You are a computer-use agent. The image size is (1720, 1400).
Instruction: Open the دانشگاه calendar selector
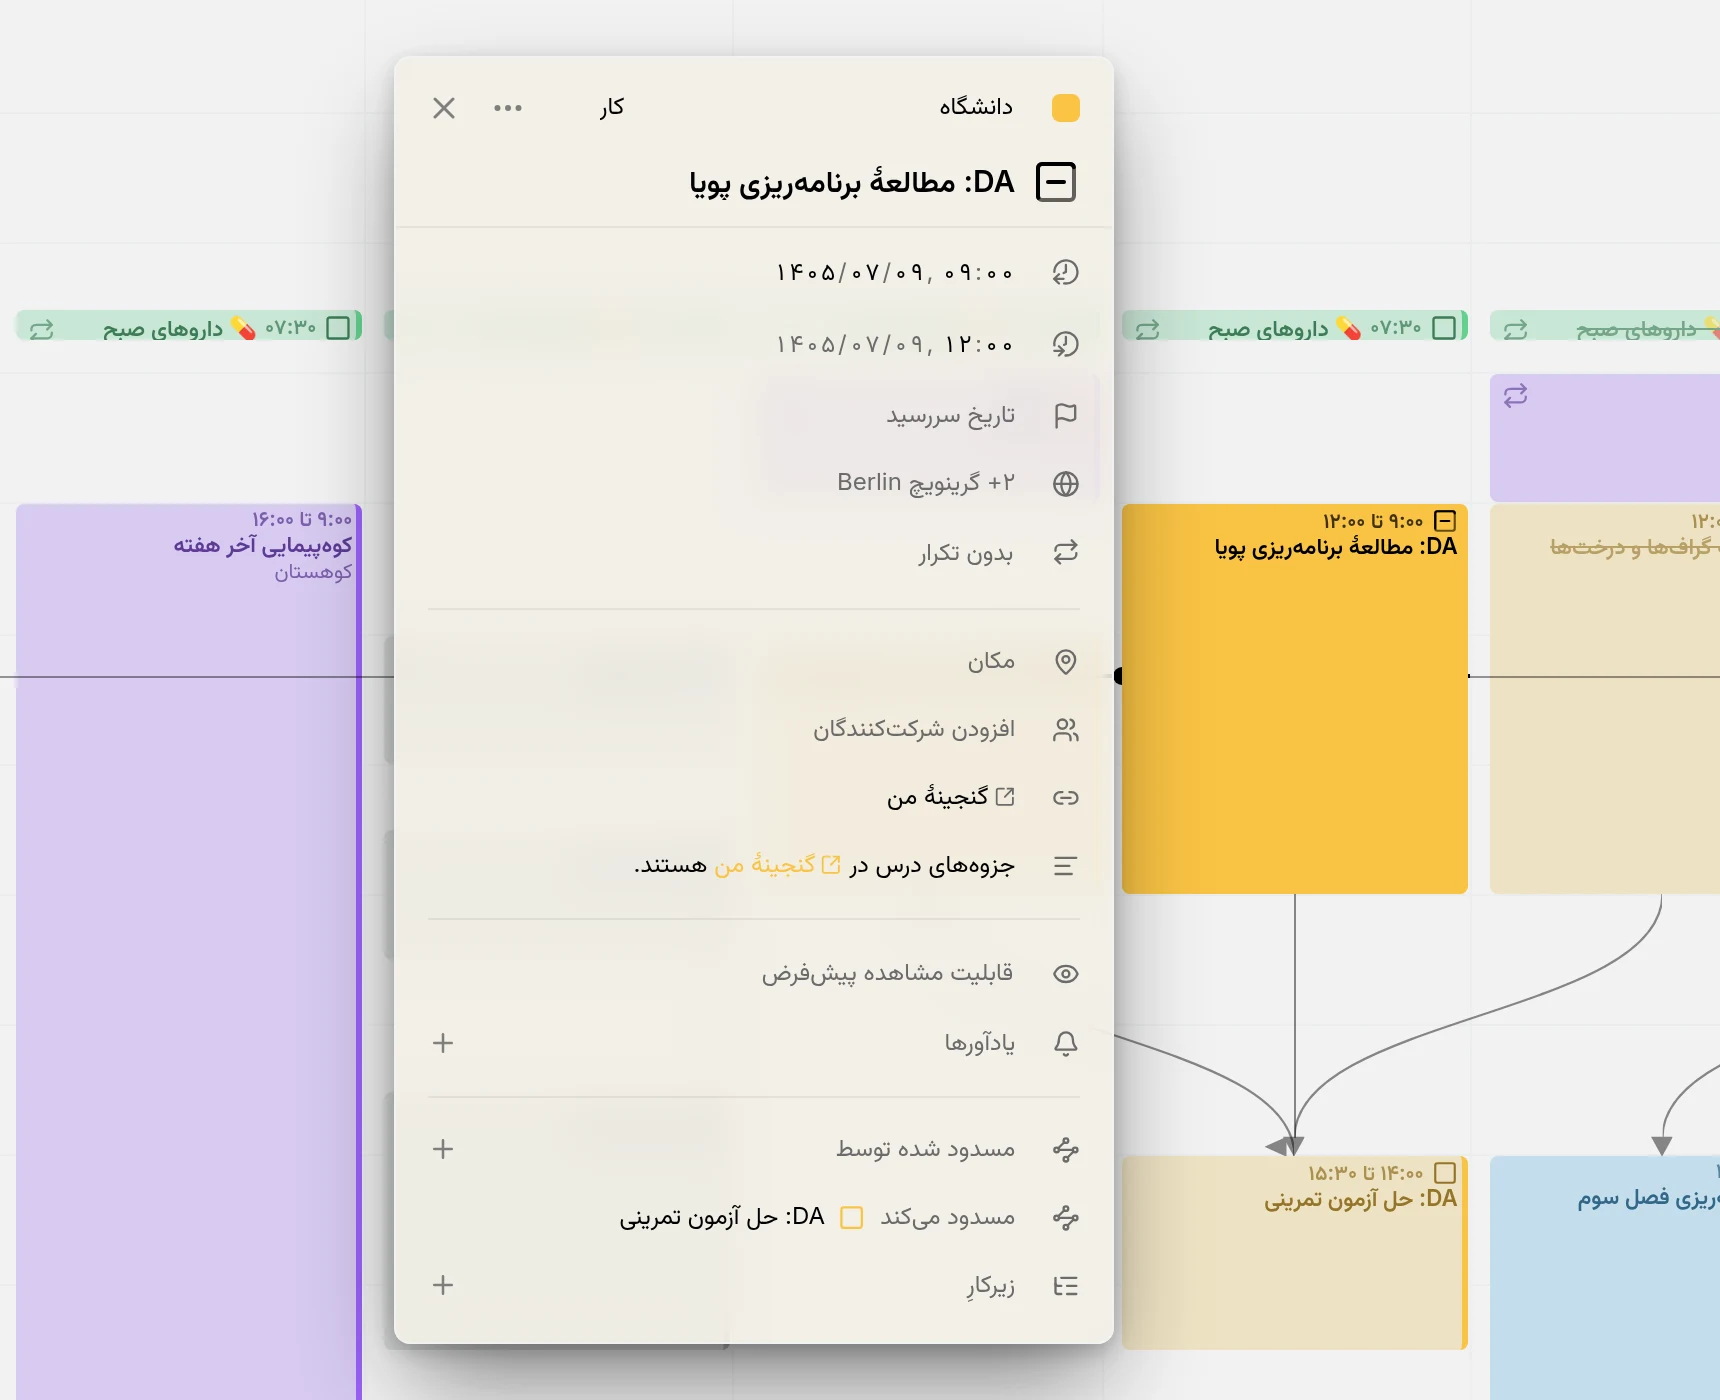click(976, 107)
